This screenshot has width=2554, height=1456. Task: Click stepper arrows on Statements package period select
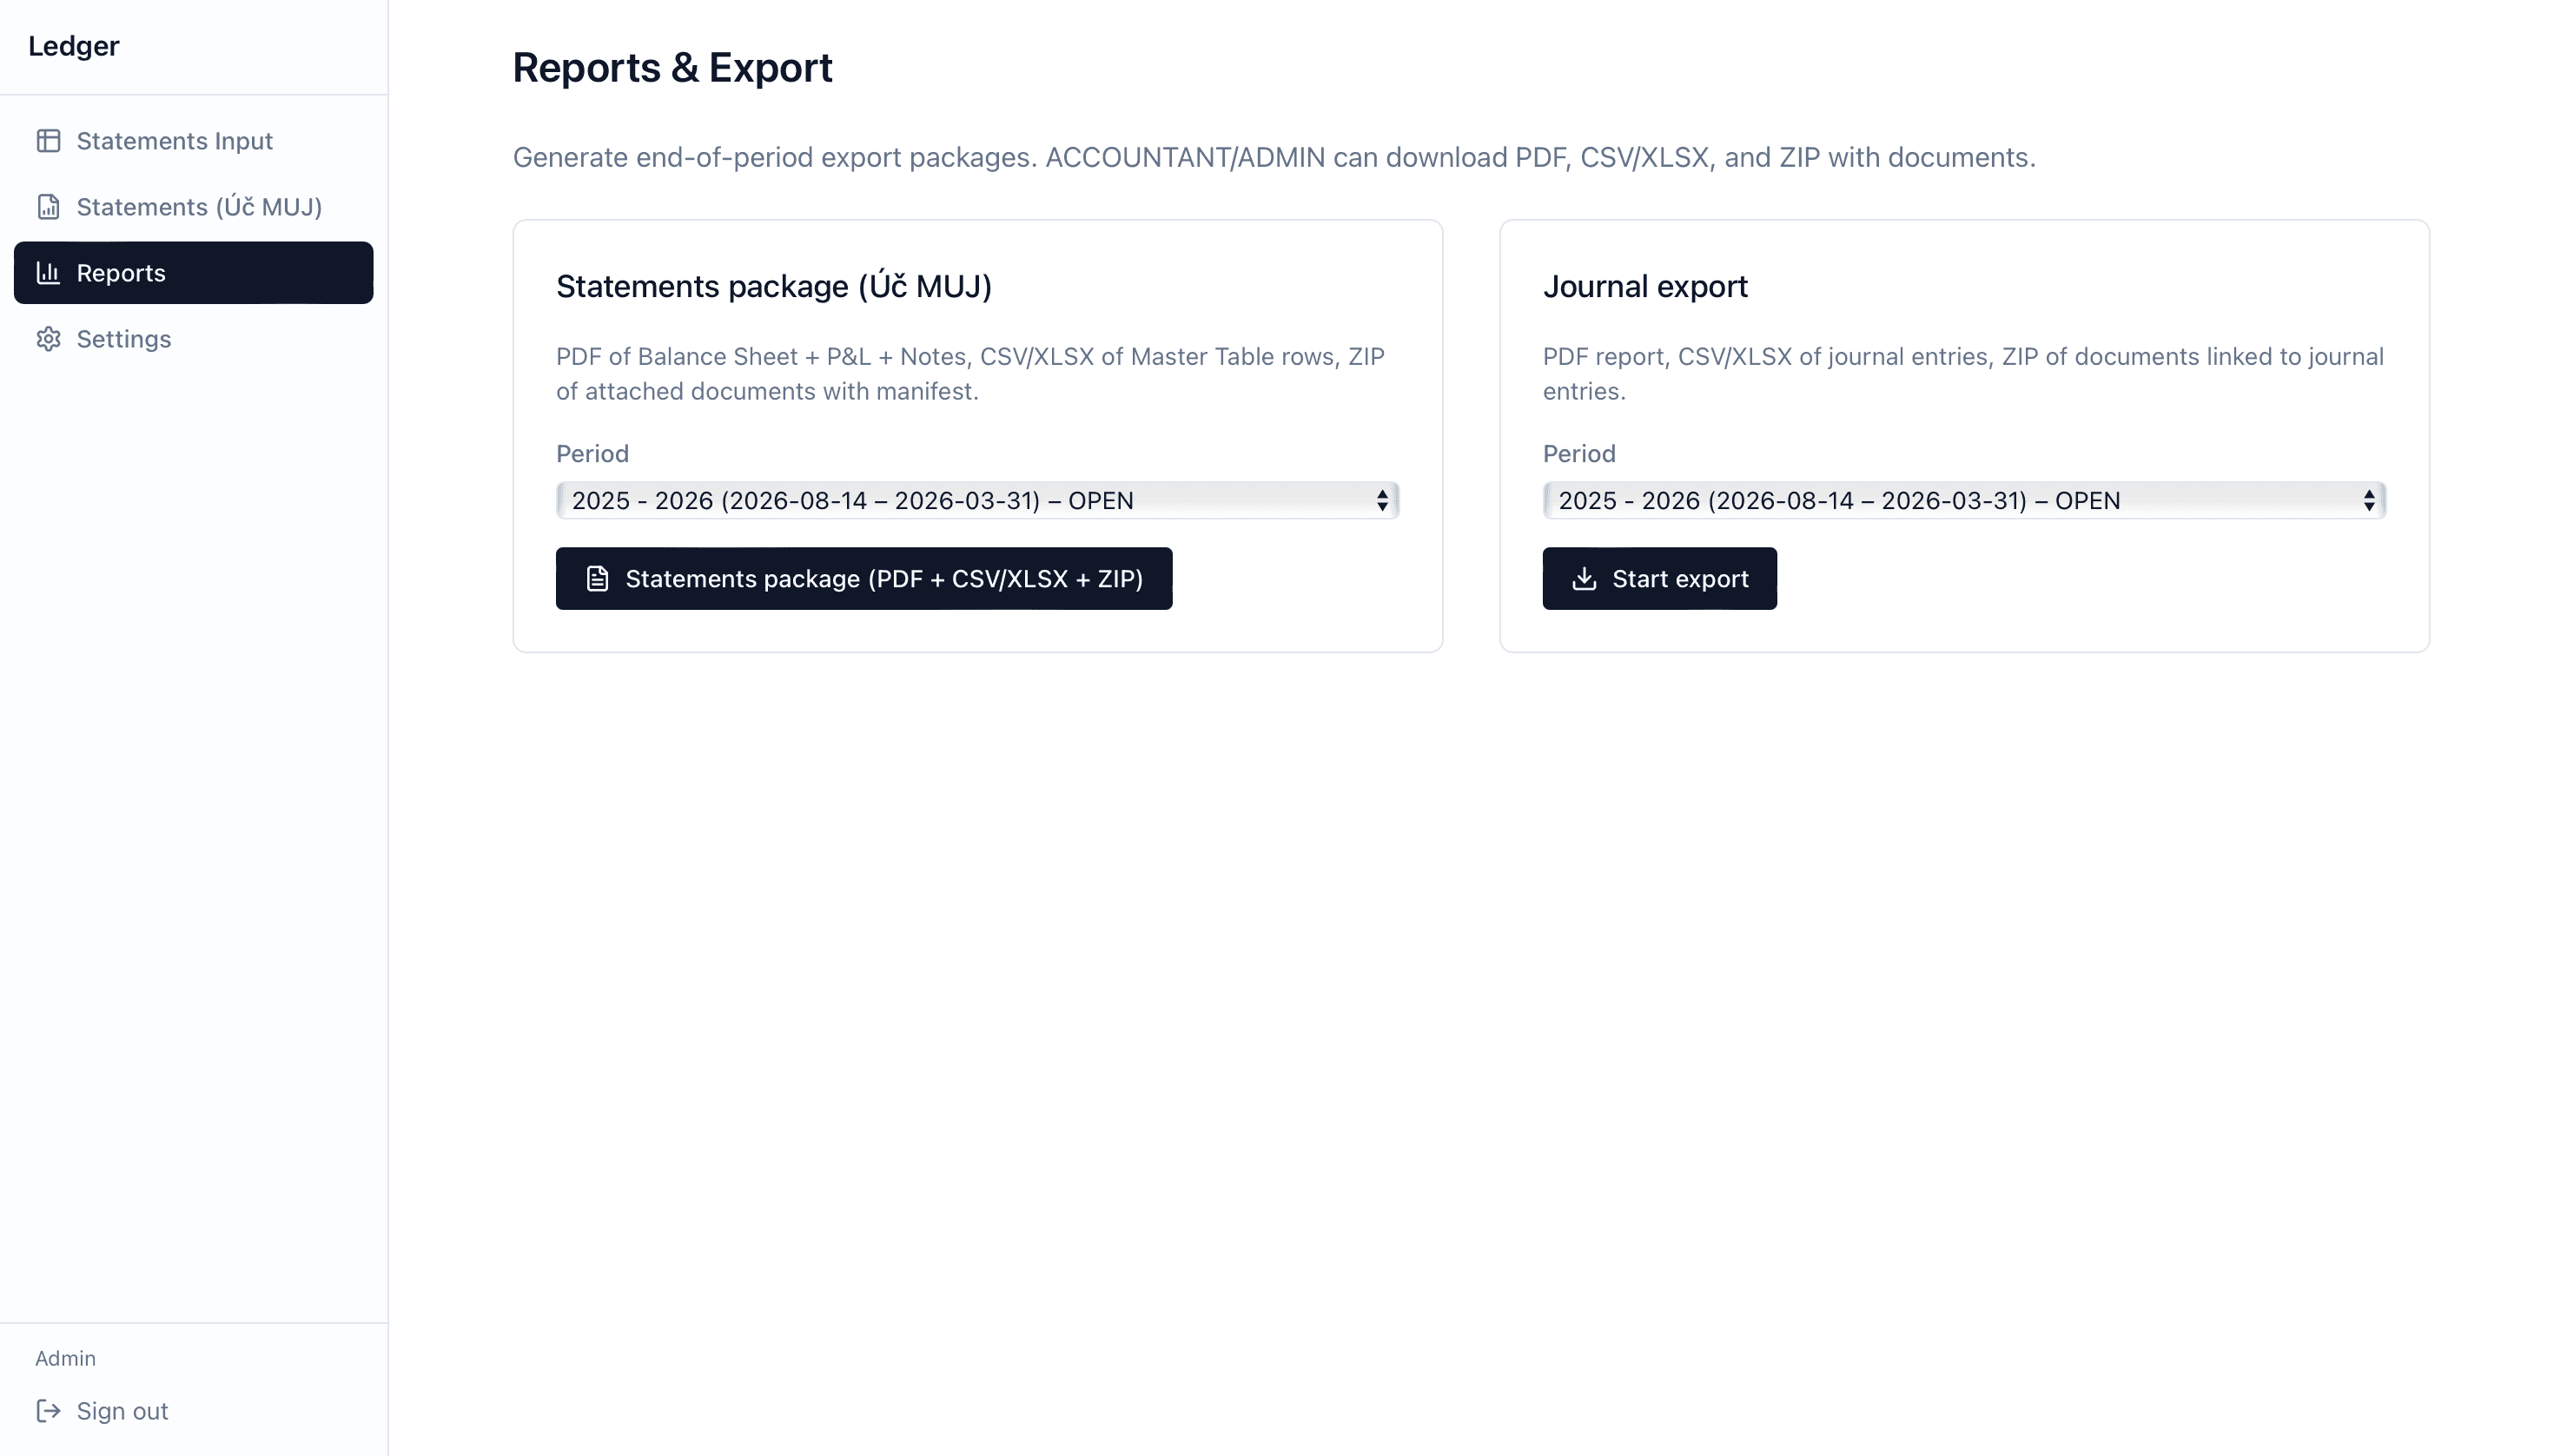(1382, 500)
